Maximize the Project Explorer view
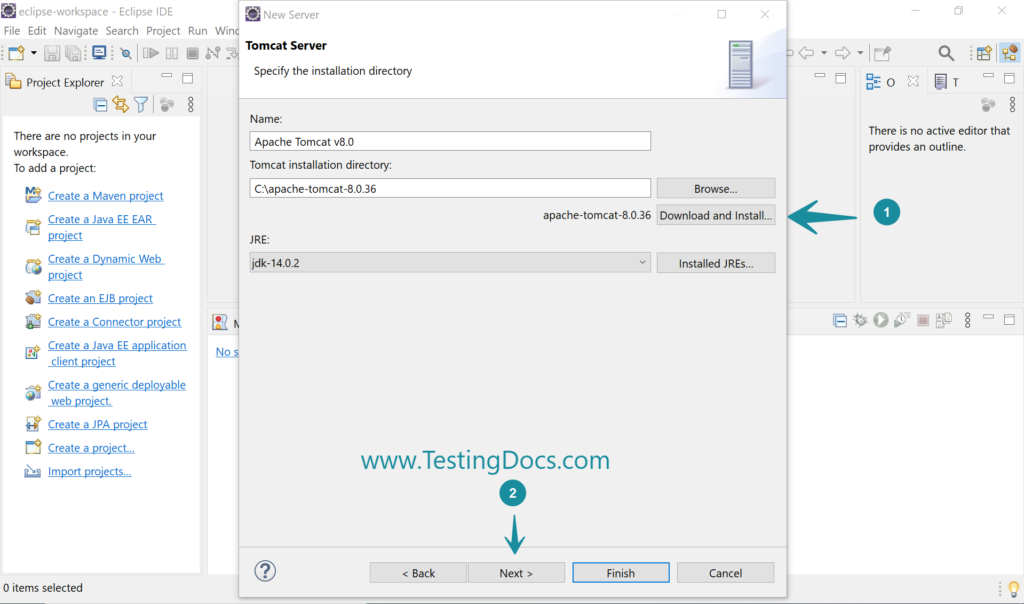Viewport: 1024px width, 604px height. (x=186, y=77)
